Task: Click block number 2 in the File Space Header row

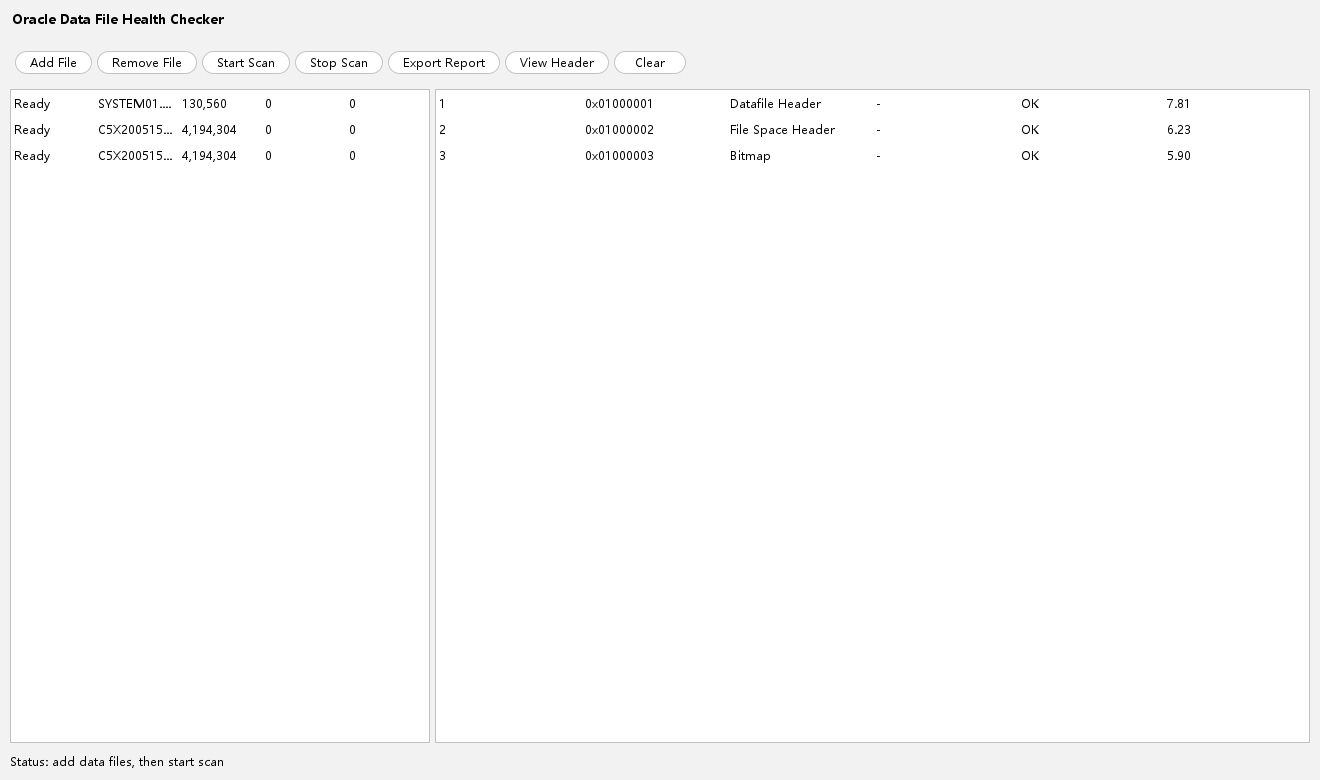Action: coord(442,130)
